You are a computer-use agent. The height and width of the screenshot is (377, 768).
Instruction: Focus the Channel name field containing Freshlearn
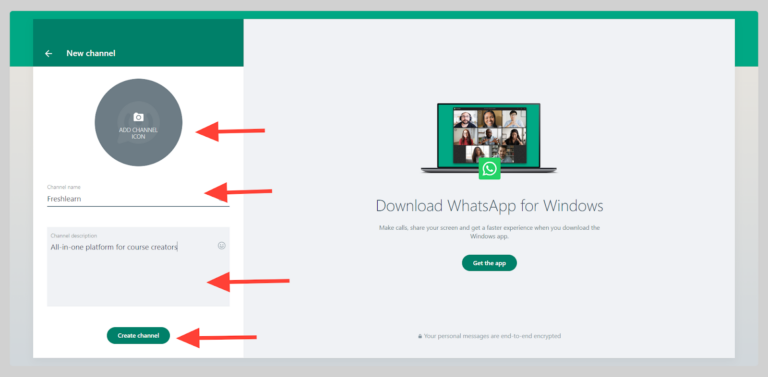[x=138, y=199]
